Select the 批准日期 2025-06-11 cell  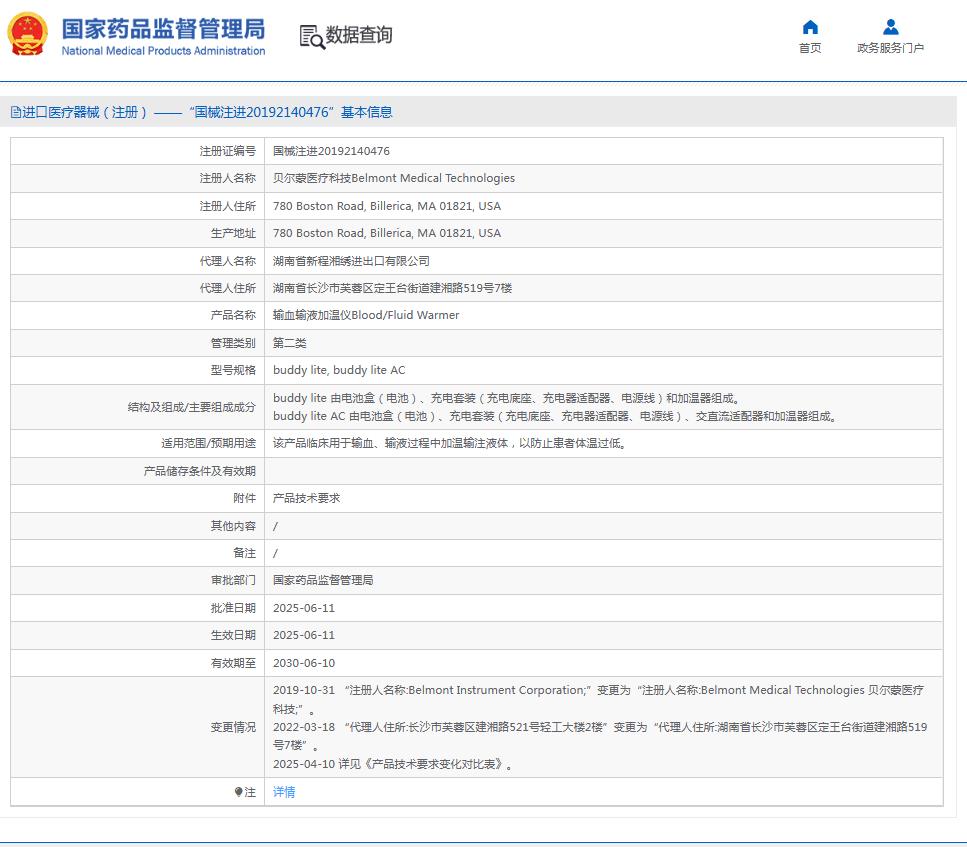303,607
